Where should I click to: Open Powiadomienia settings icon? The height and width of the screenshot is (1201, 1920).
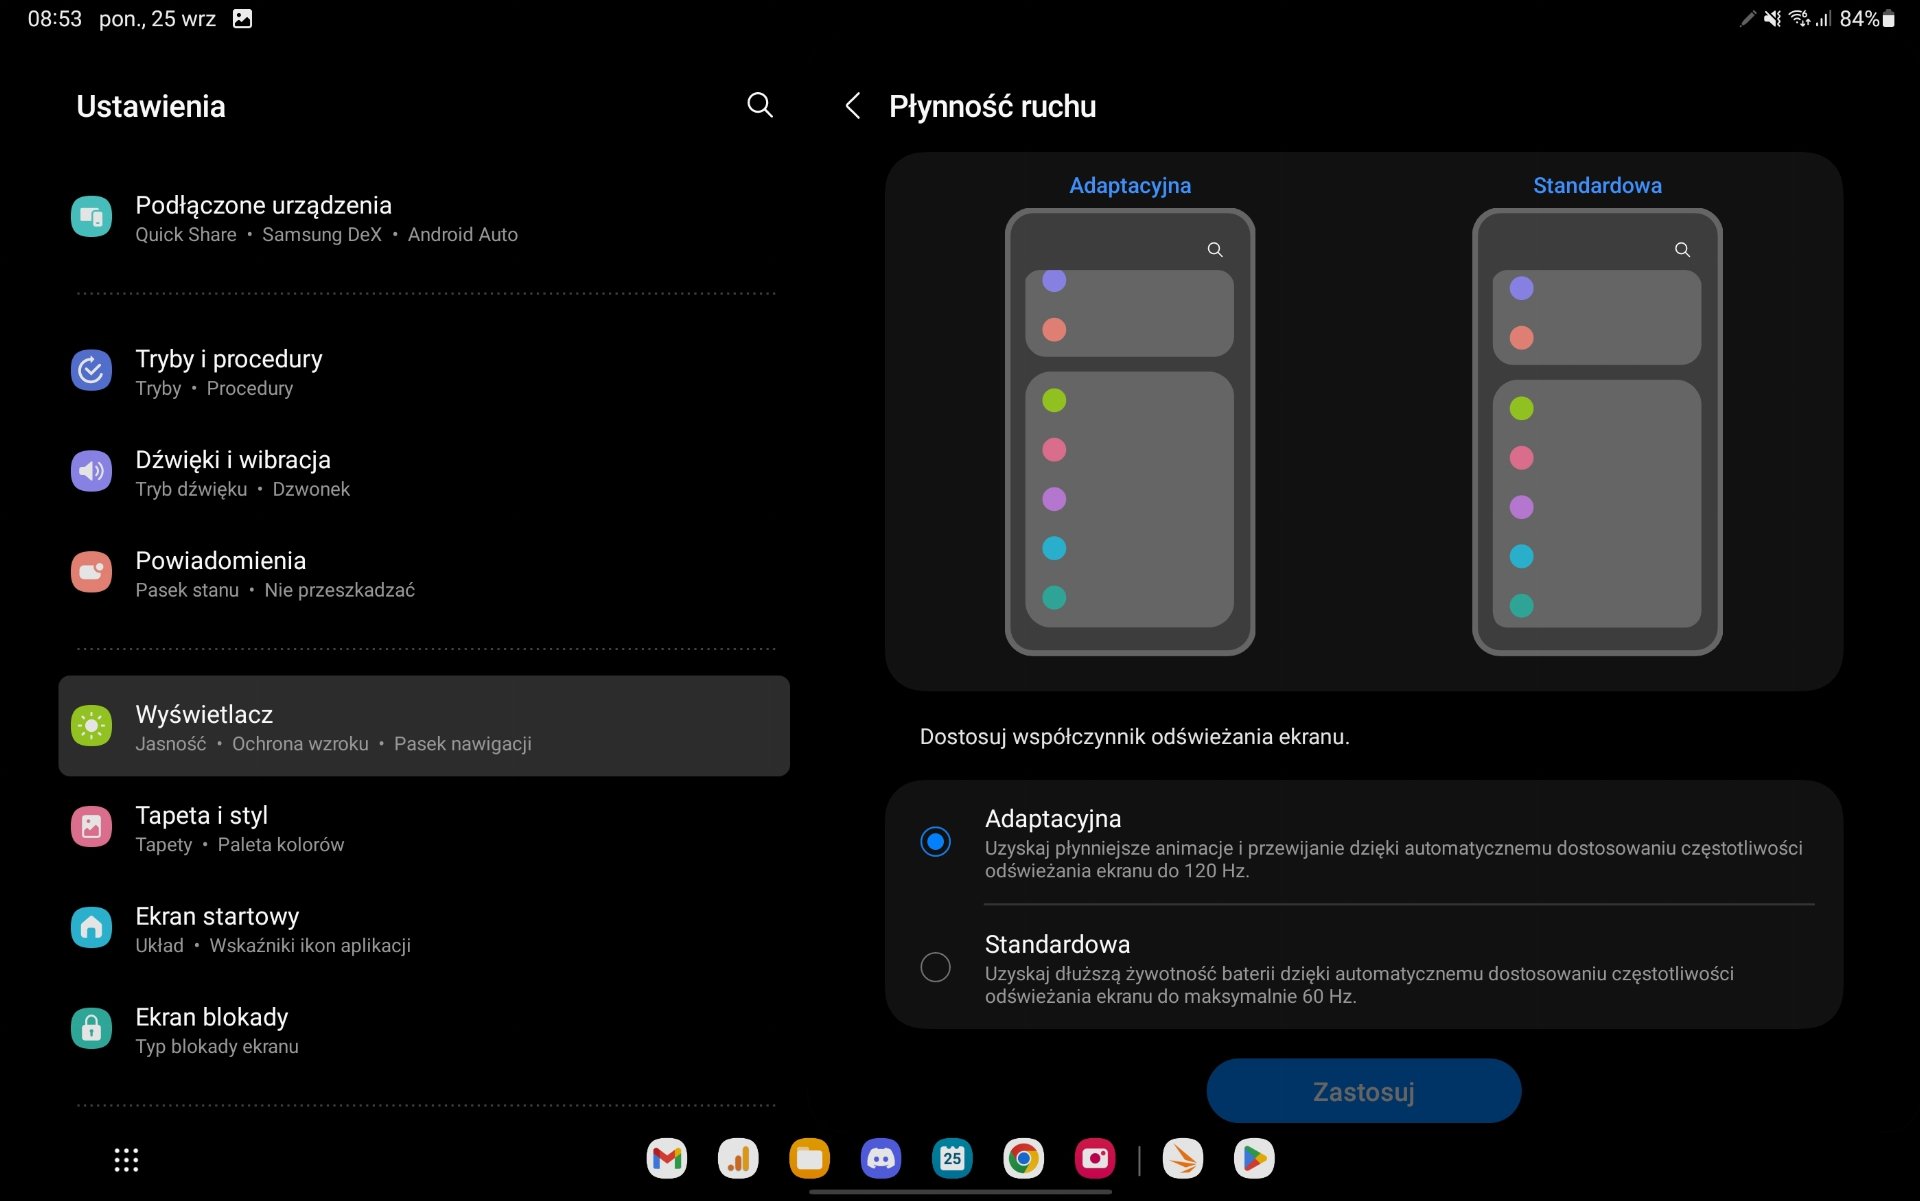click(x=91, y=572)
